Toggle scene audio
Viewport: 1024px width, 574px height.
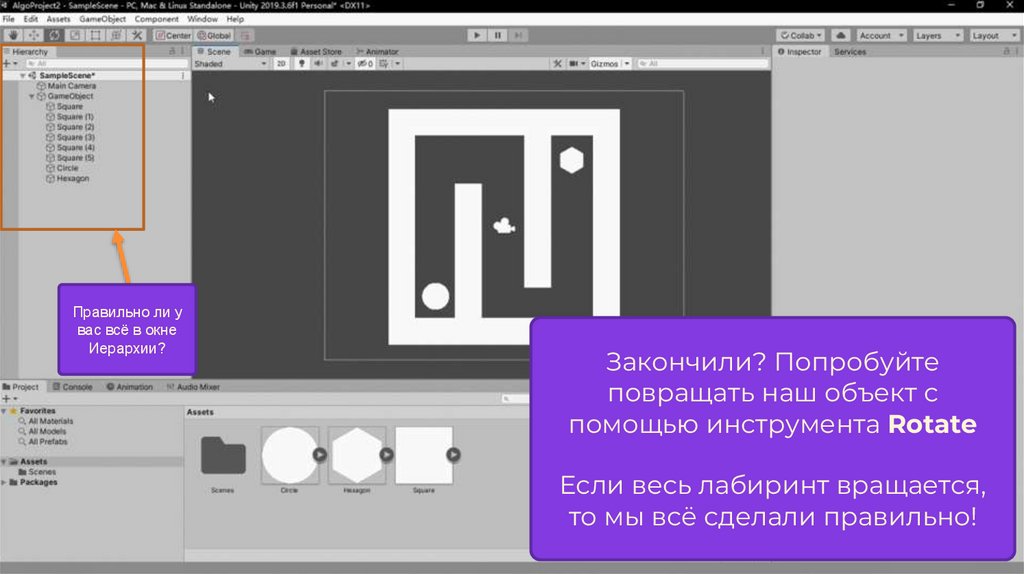pyautogui.click(x=318, y=64)
